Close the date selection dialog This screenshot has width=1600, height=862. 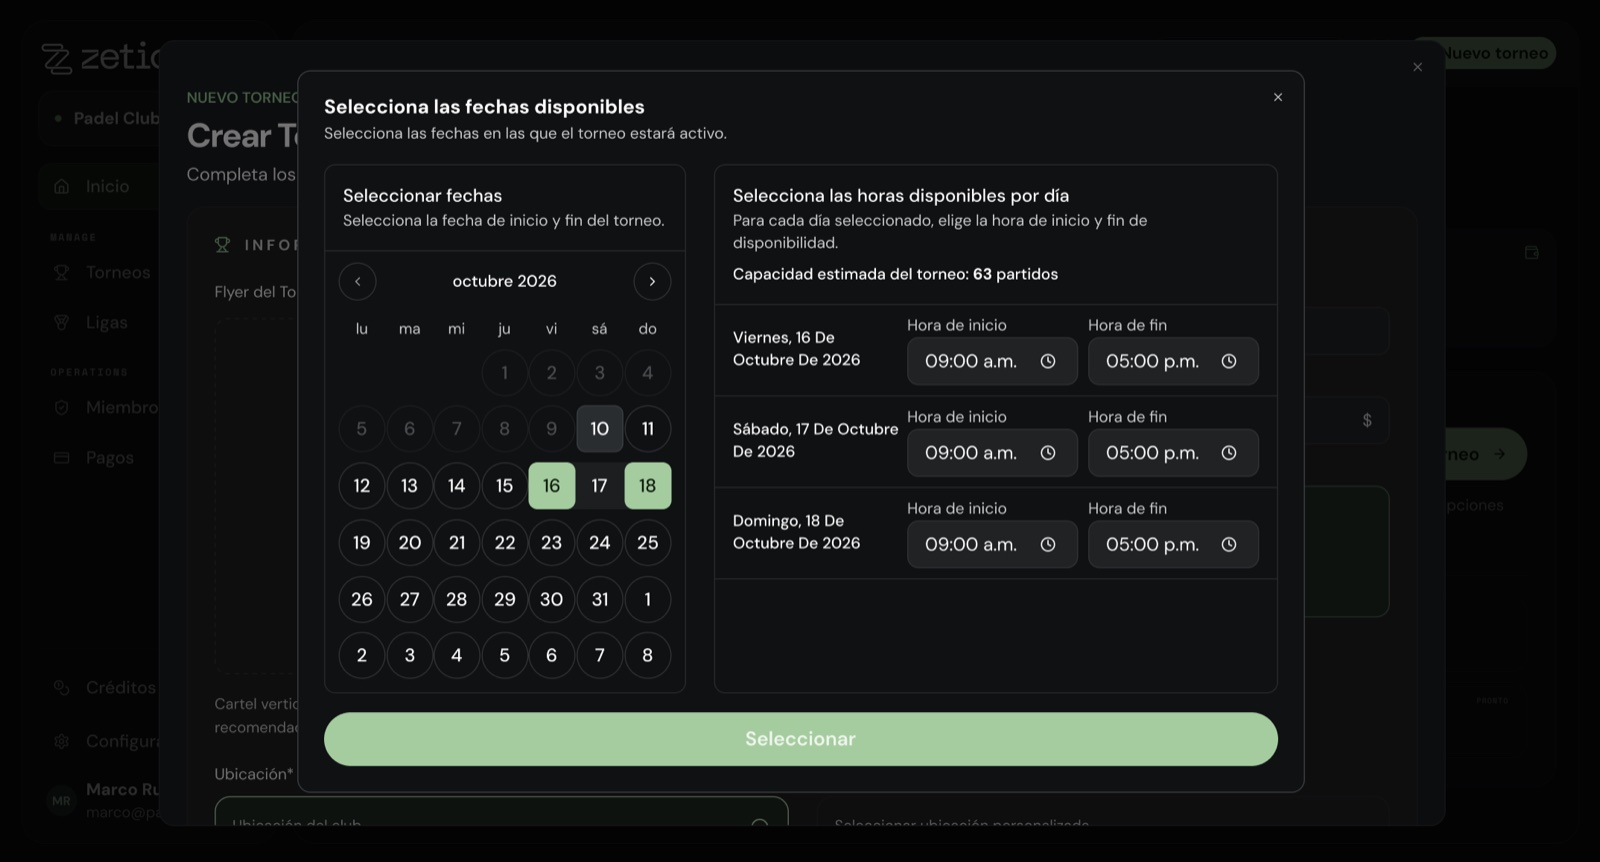click(x=1278, y=97)
